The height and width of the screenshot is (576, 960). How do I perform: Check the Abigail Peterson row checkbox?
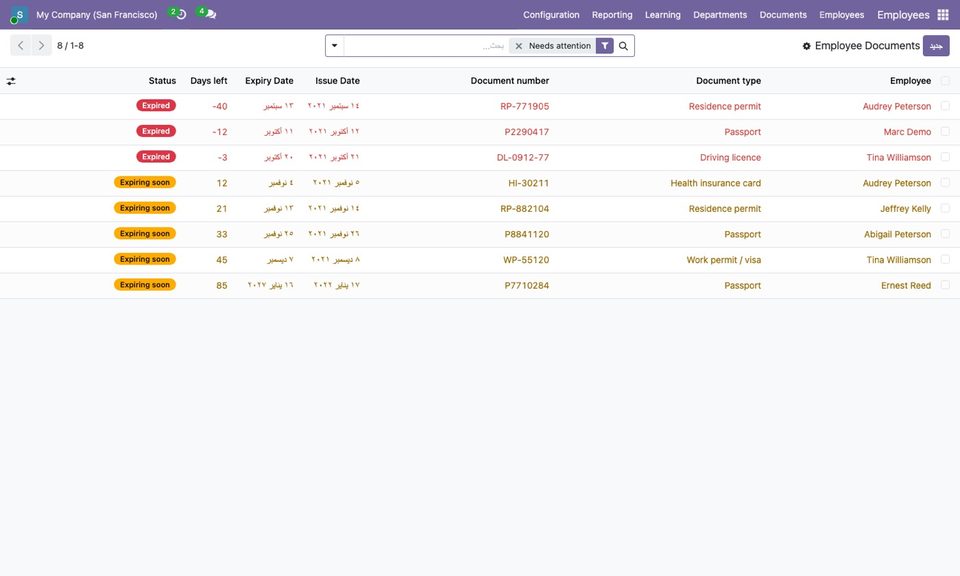click(x=945, y=234)
